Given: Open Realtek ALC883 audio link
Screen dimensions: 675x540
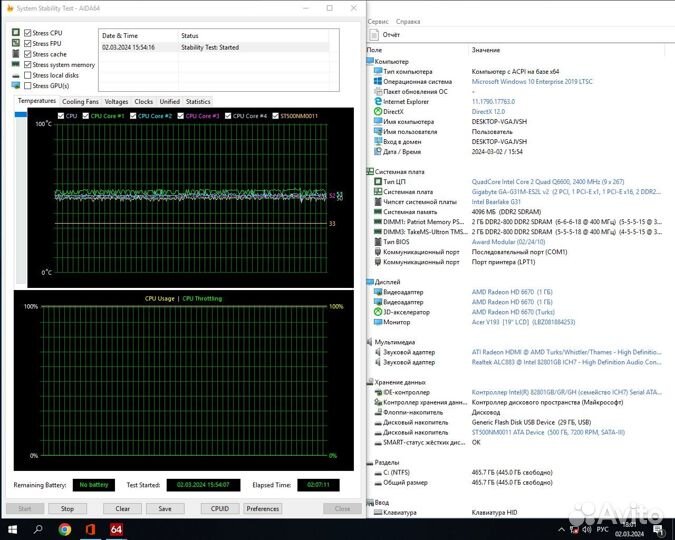Looking at the screenshot, I should point(566,362).
